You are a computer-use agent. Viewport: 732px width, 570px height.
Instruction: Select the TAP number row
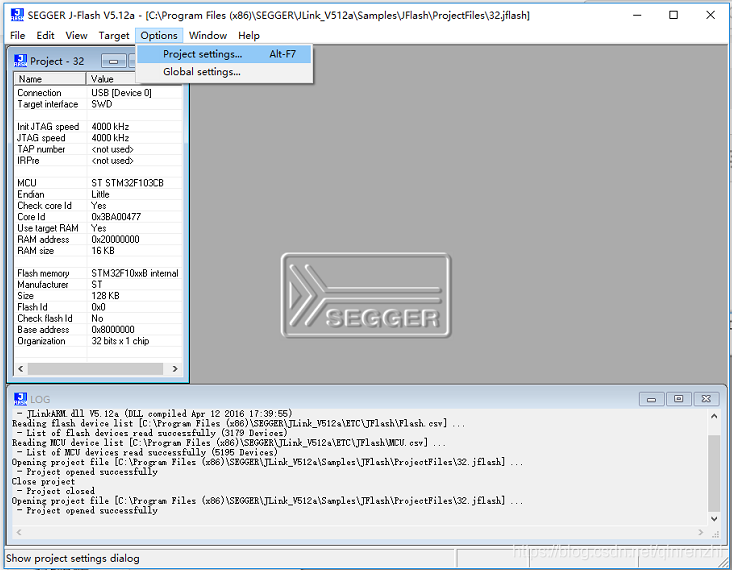click(x=98, y=149)
